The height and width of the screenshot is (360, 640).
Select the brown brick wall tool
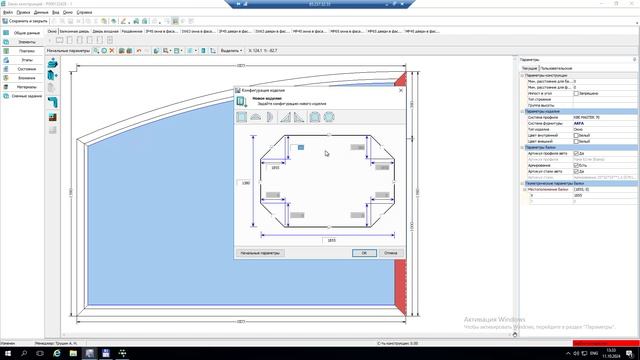pyautogui.click(x=53, y=118)
